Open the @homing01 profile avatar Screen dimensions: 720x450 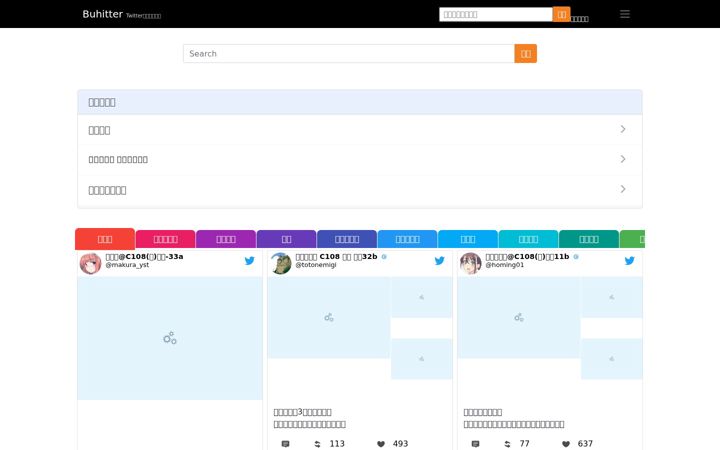(x=471, y=264)
